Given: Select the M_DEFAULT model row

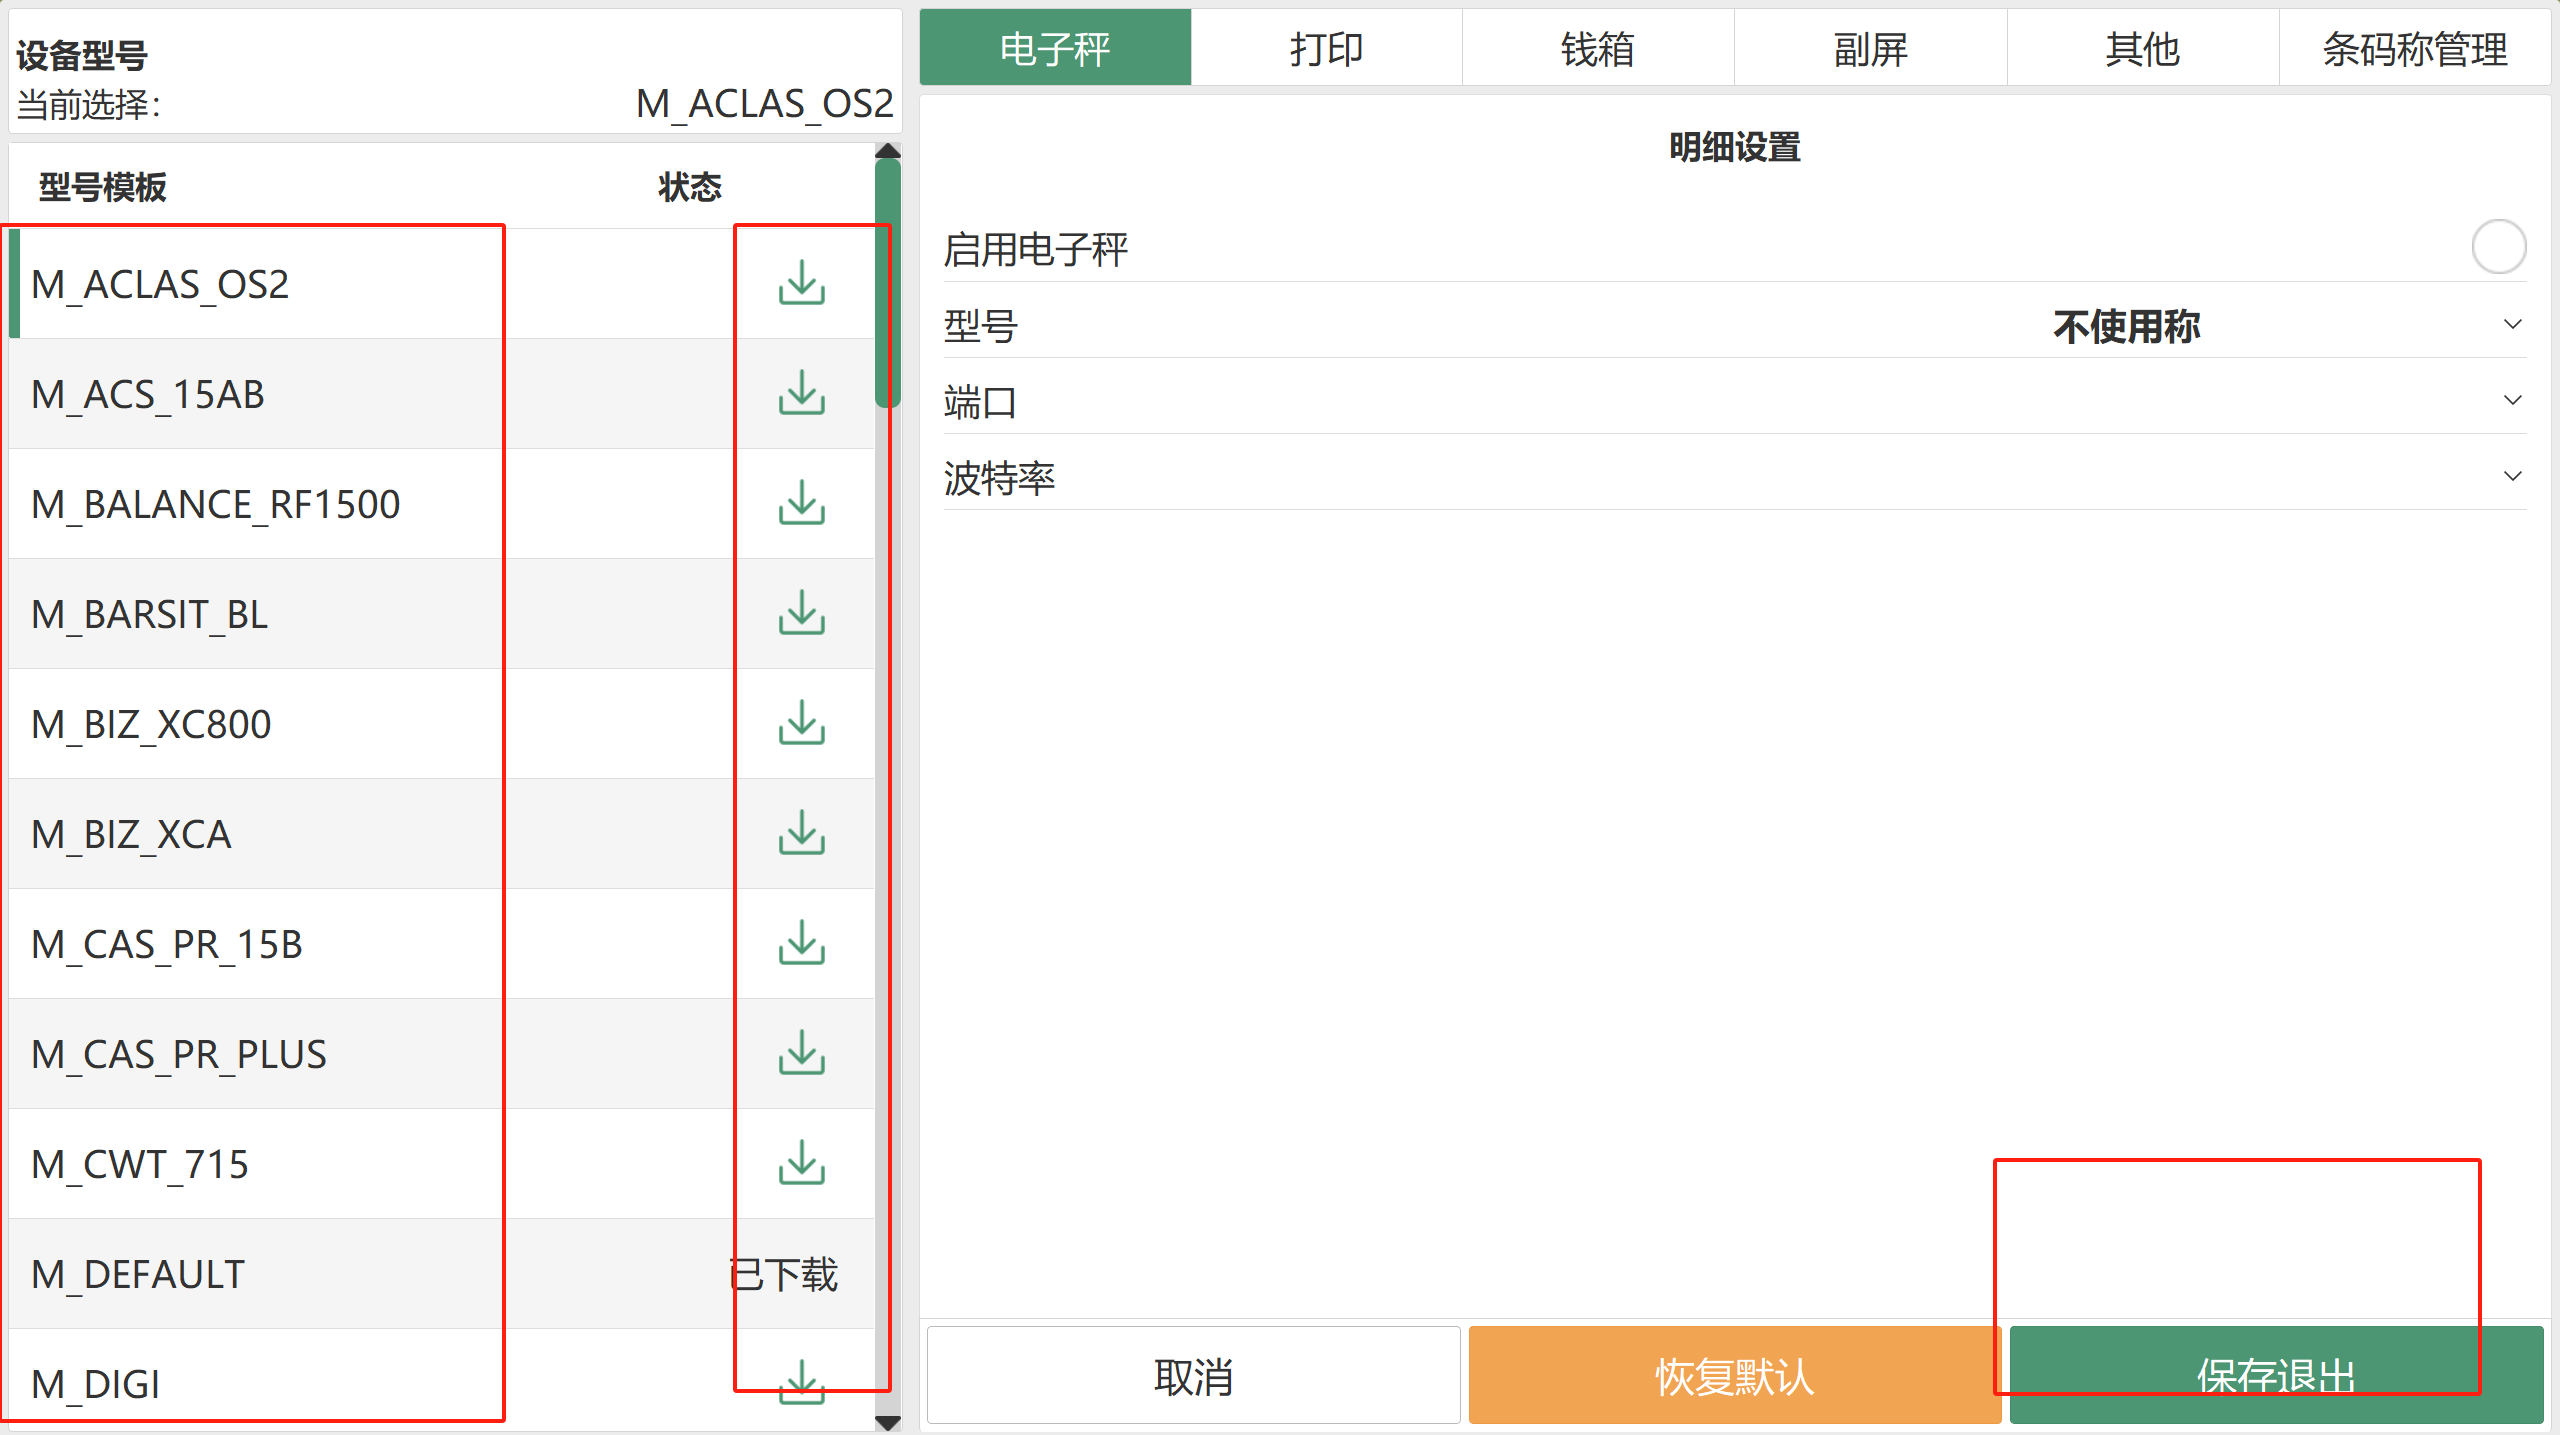Looking at the screenshot, I should [442, 1274].
